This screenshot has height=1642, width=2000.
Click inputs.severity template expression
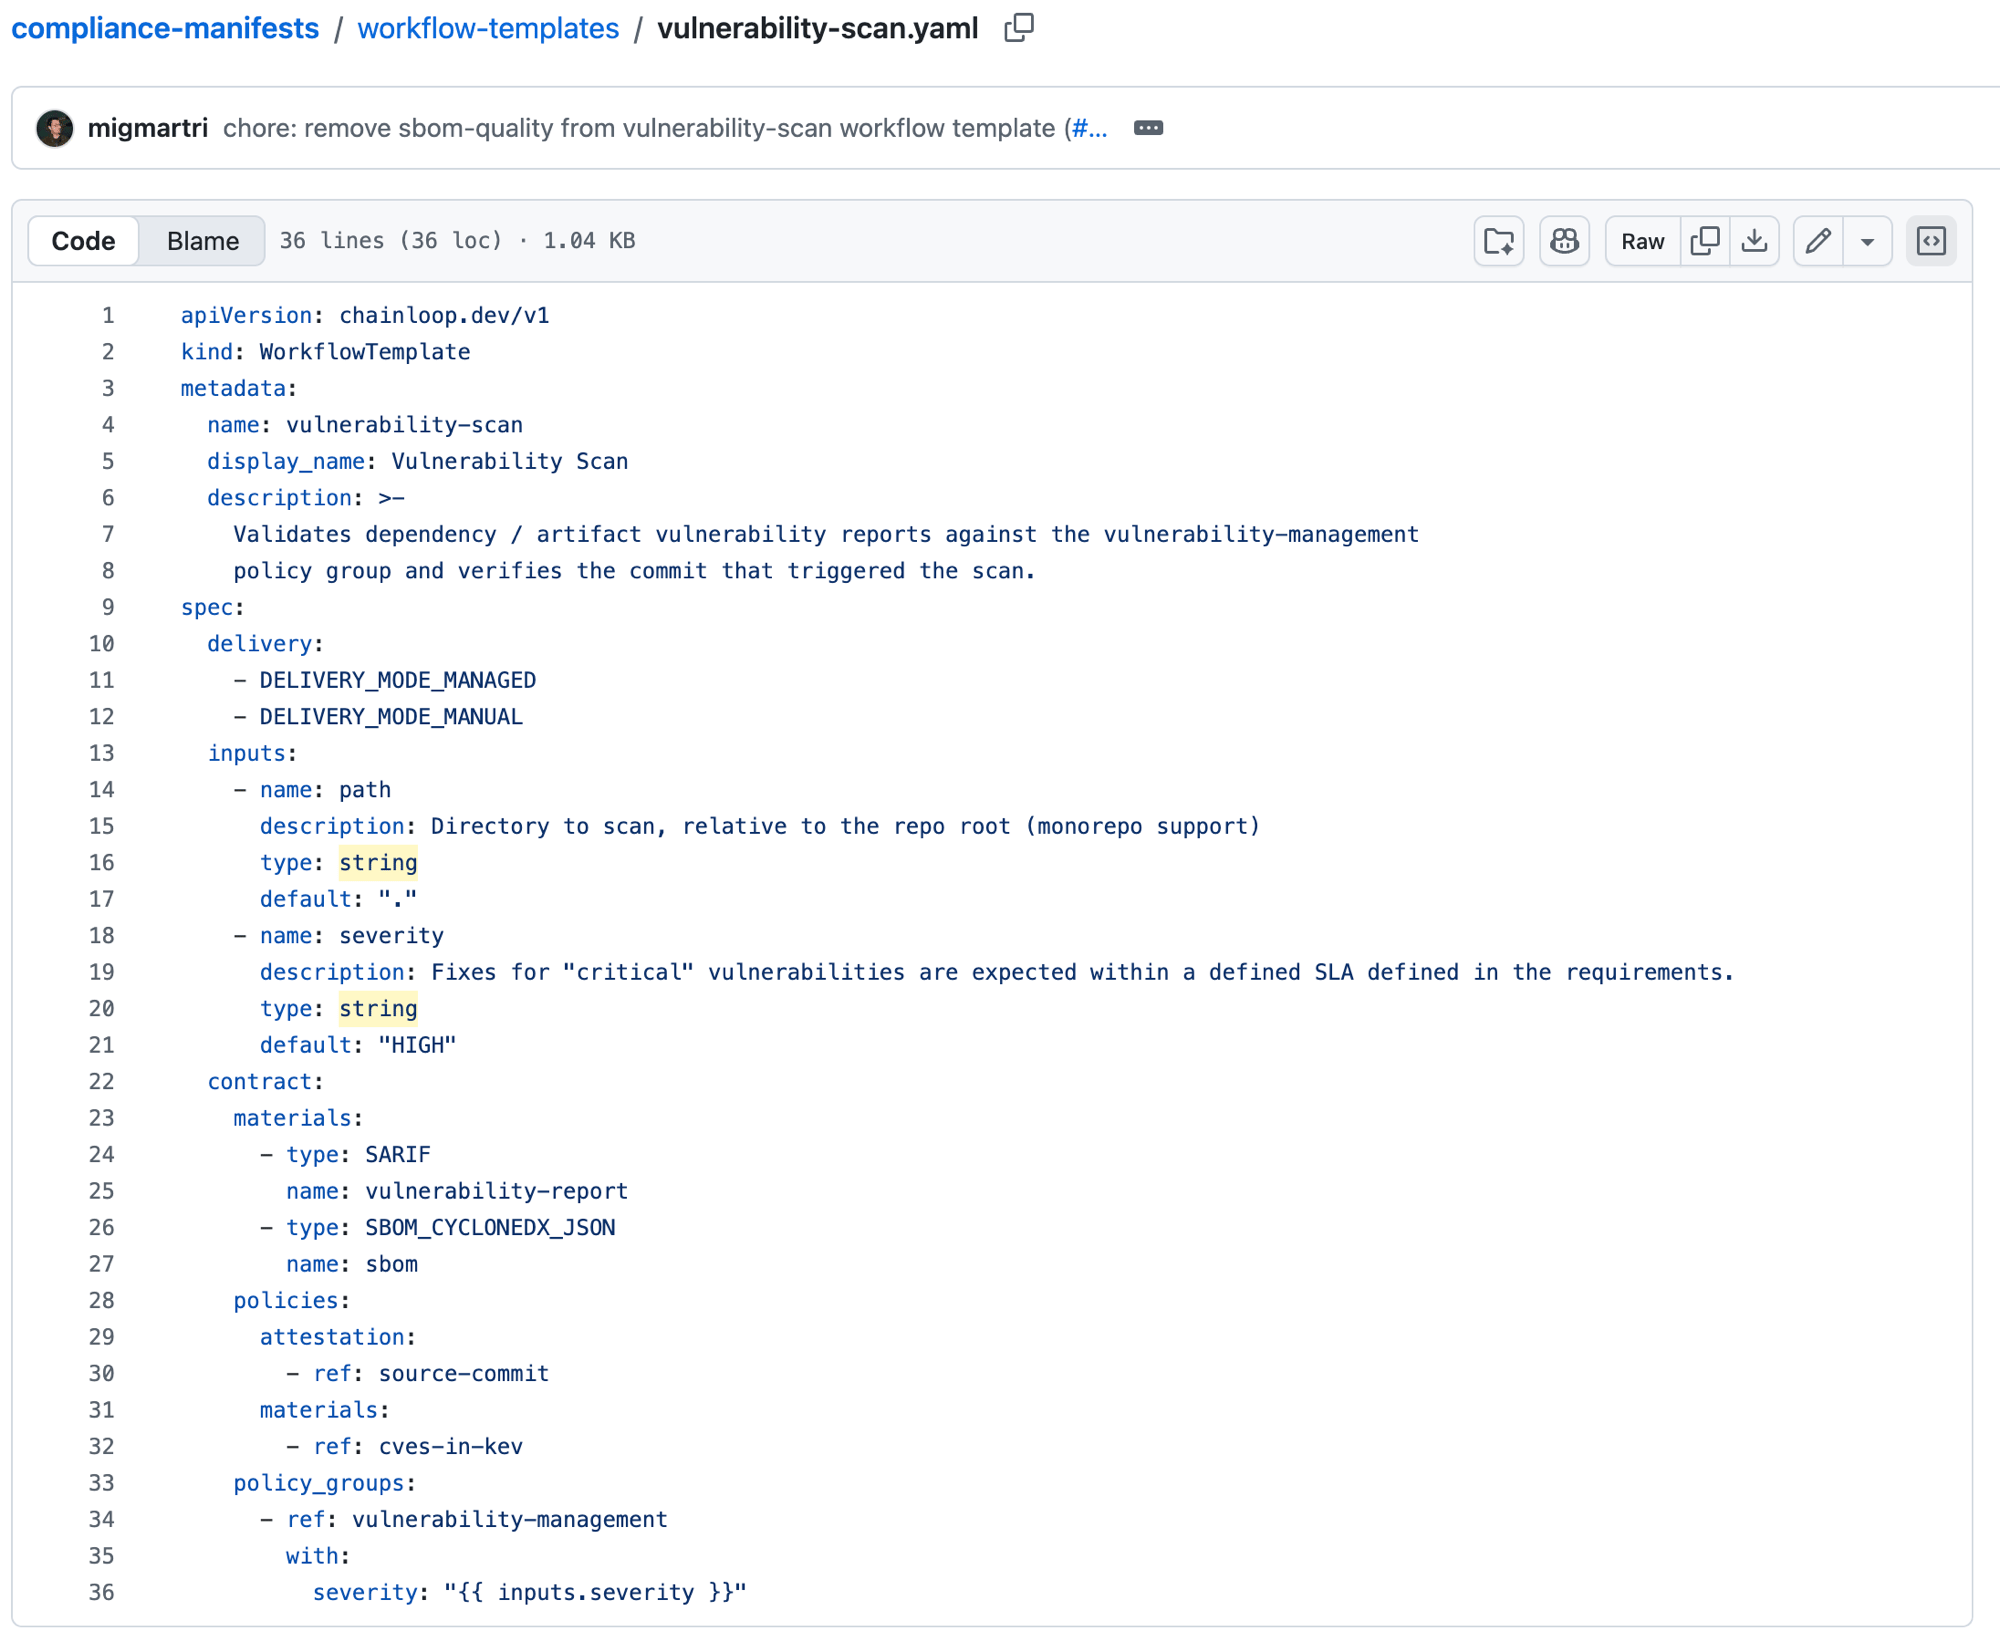coord(596,1593)
